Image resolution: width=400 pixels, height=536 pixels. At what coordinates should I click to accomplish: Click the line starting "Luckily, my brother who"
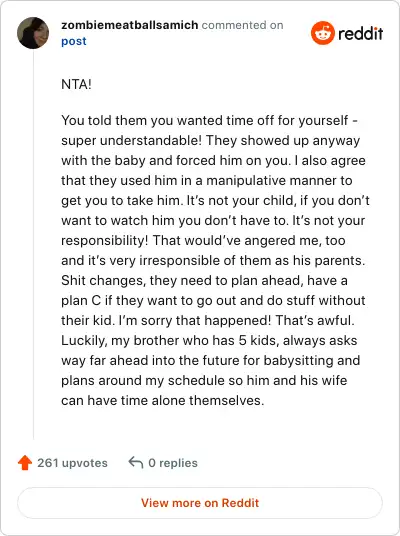(x=209, y=340)
